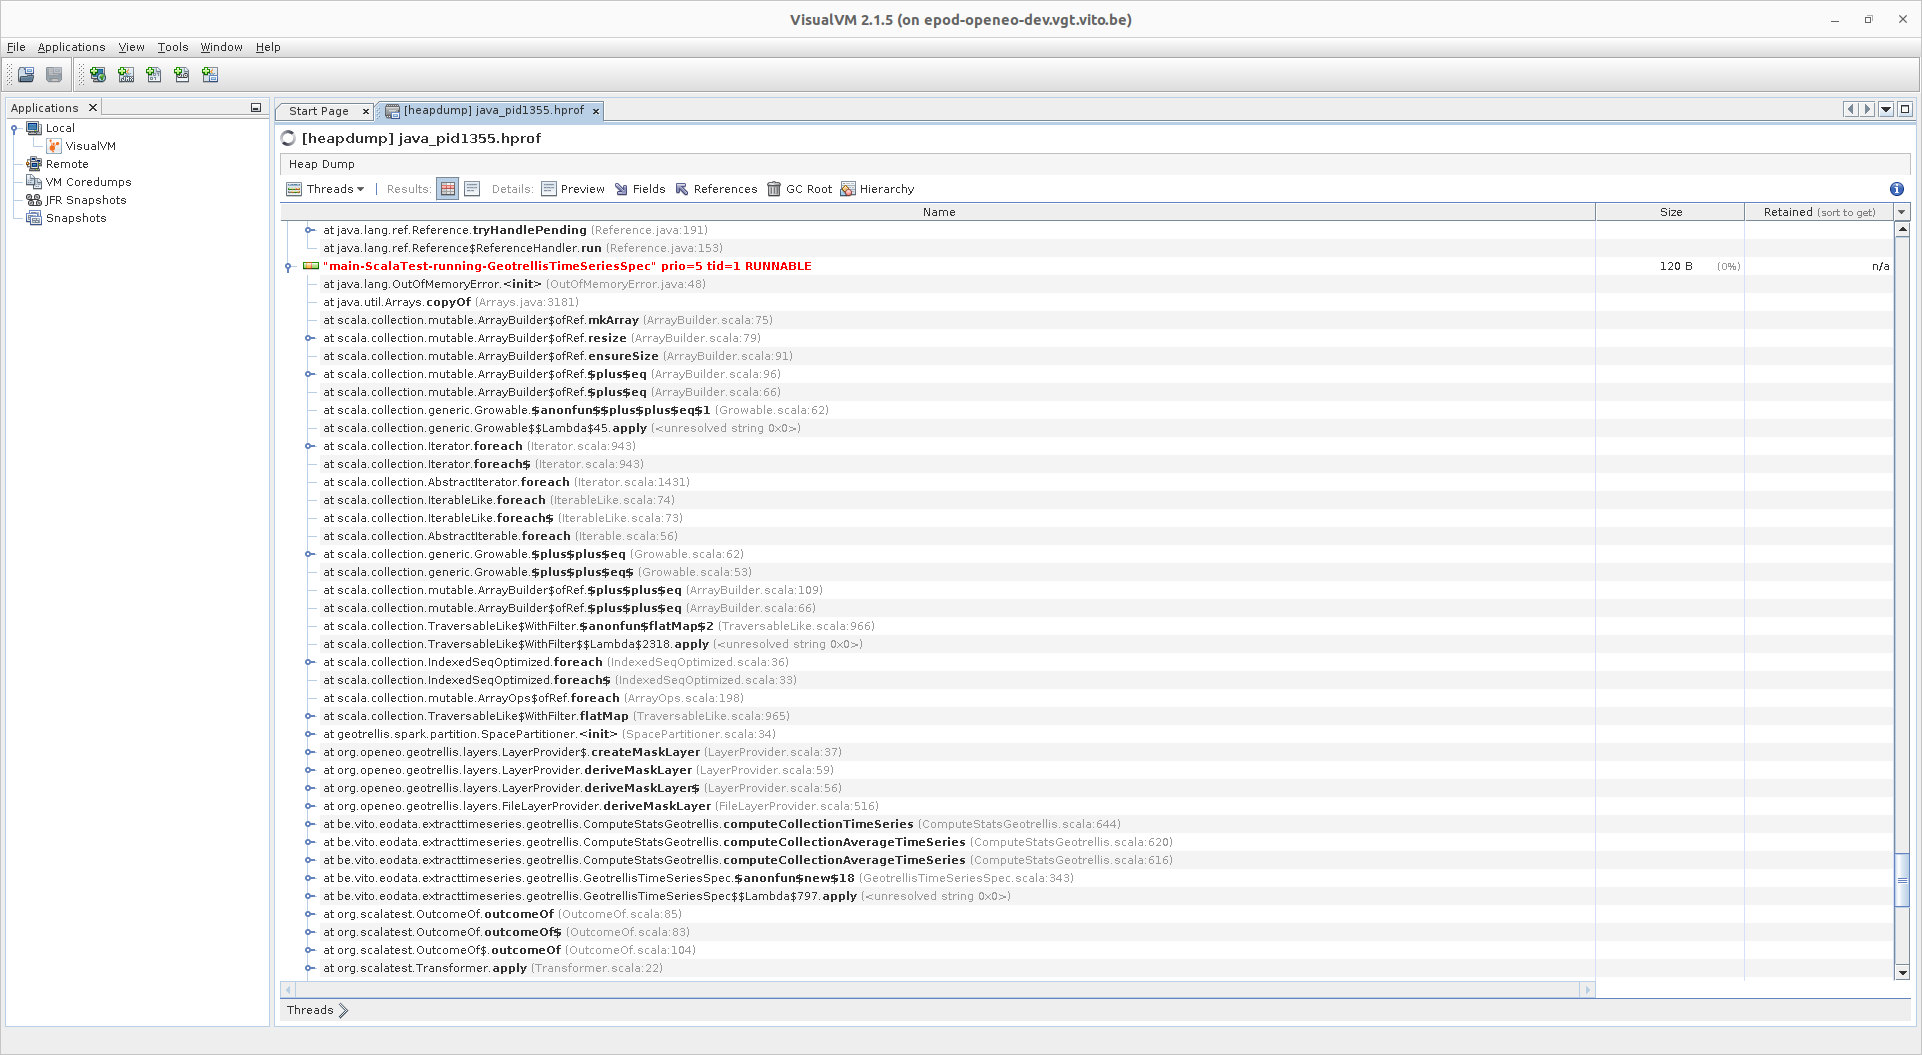Toggle the text Results view
Image resolution: width=1922 pixels, height=1055 pixels.
click(x=471, y=189)
